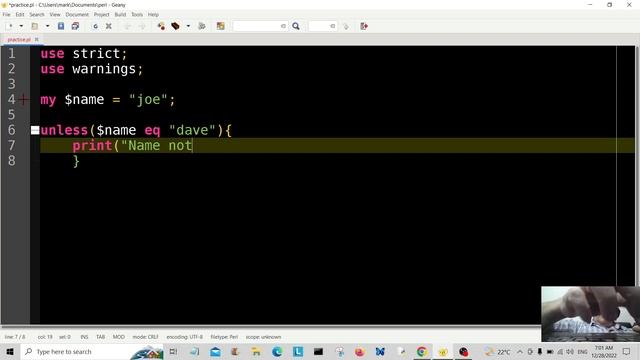Save the current file with Save icon
The height and width of the screenshot is (360, 640).
[61, 26]
